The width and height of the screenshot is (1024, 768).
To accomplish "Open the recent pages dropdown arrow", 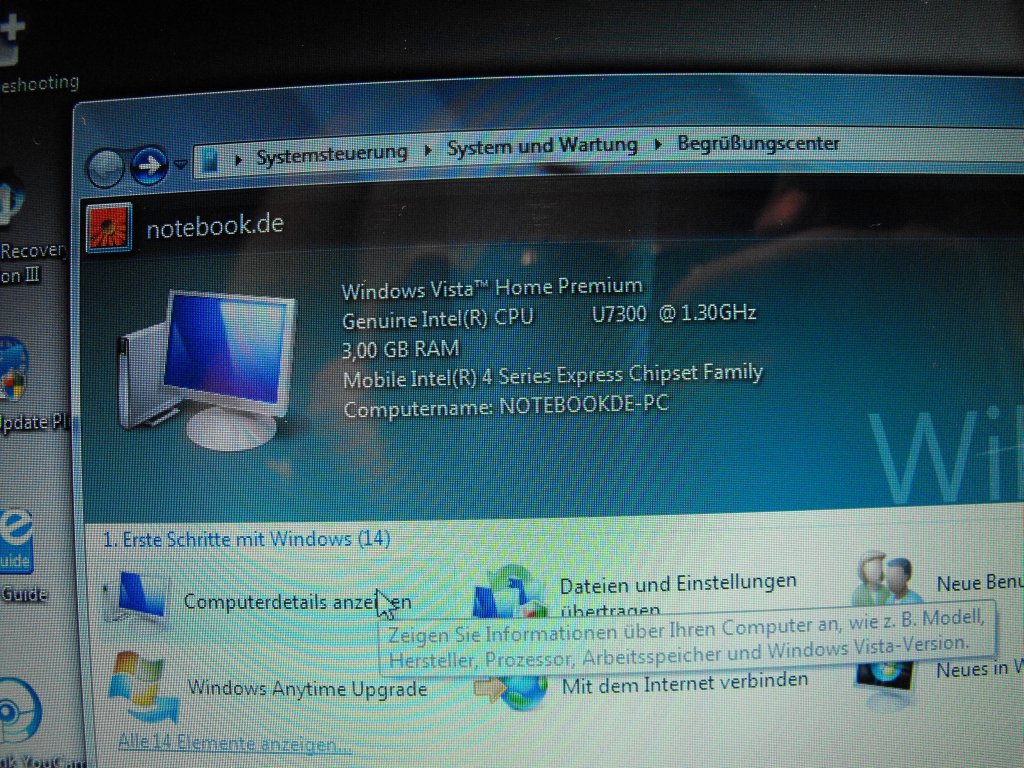I will [x=181, y=163].
